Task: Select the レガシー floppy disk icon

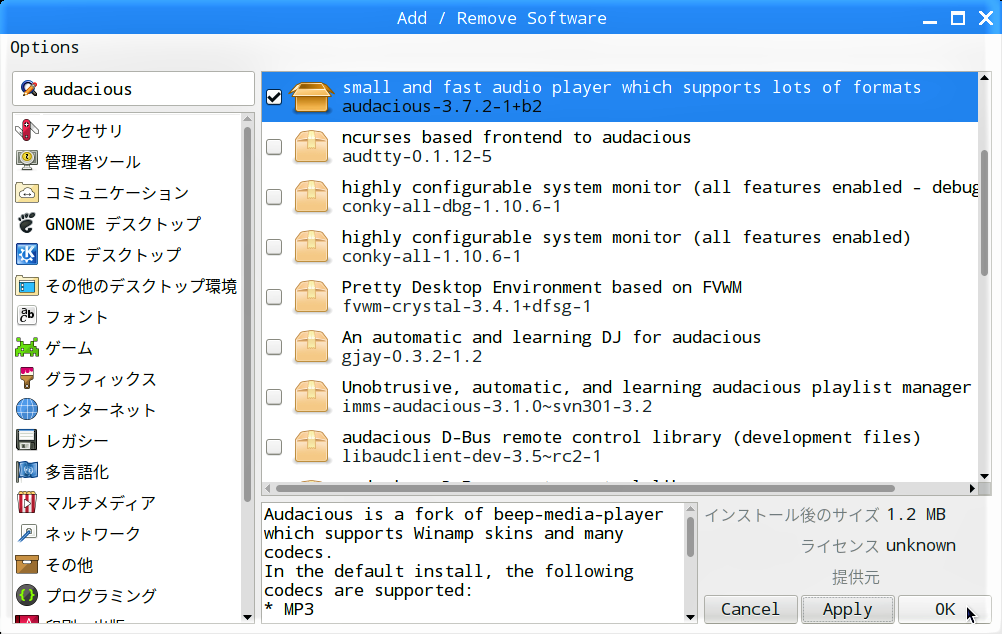Action: click(27, 440)
